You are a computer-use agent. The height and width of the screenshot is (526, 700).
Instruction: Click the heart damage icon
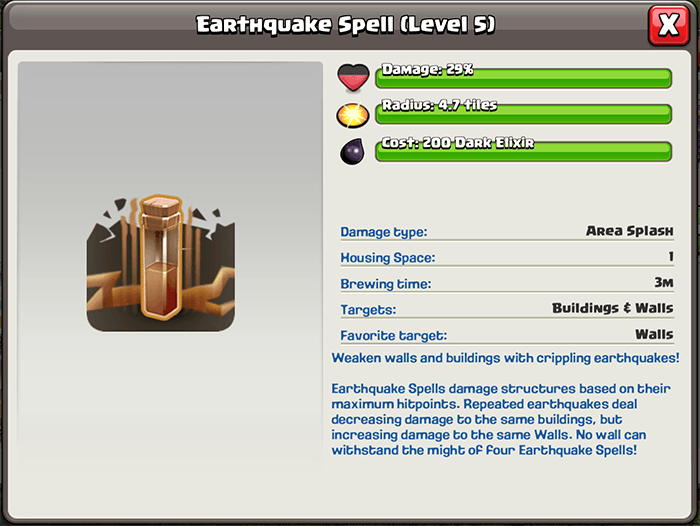pos(353,78)
